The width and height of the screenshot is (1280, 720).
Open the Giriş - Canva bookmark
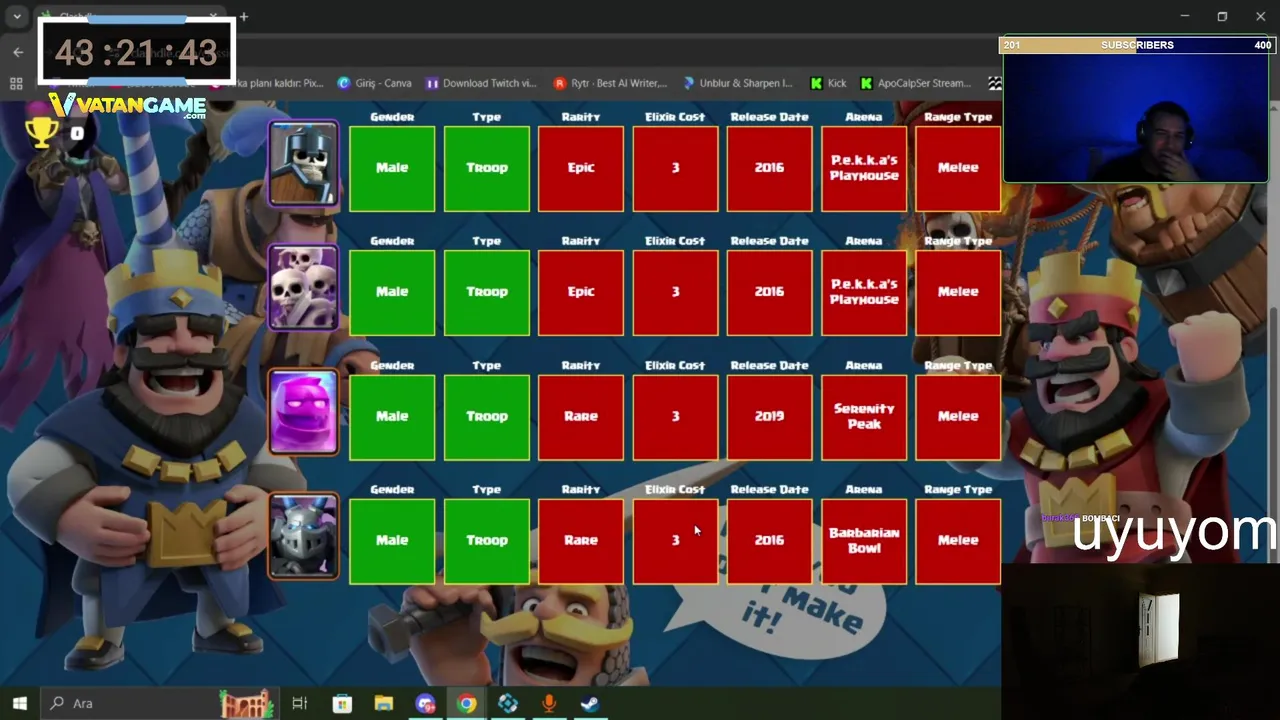[x=375, y=83]
